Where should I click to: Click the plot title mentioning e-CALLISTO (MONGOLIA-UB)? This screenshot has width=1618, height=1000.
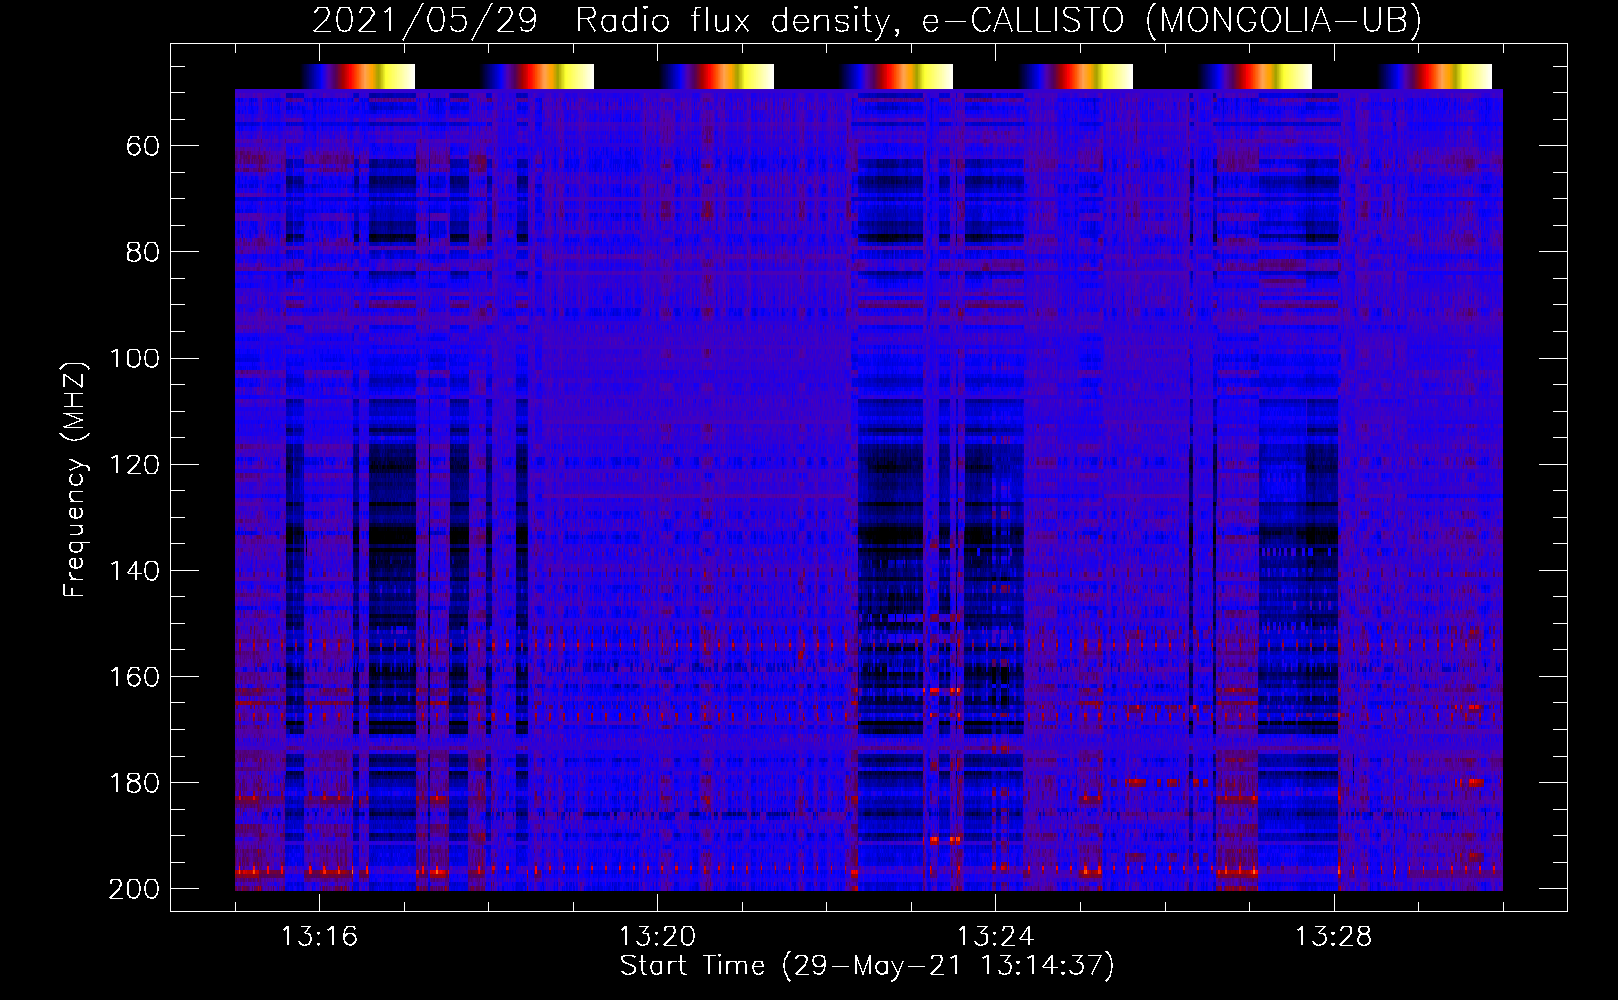click(x=866, y=20)
